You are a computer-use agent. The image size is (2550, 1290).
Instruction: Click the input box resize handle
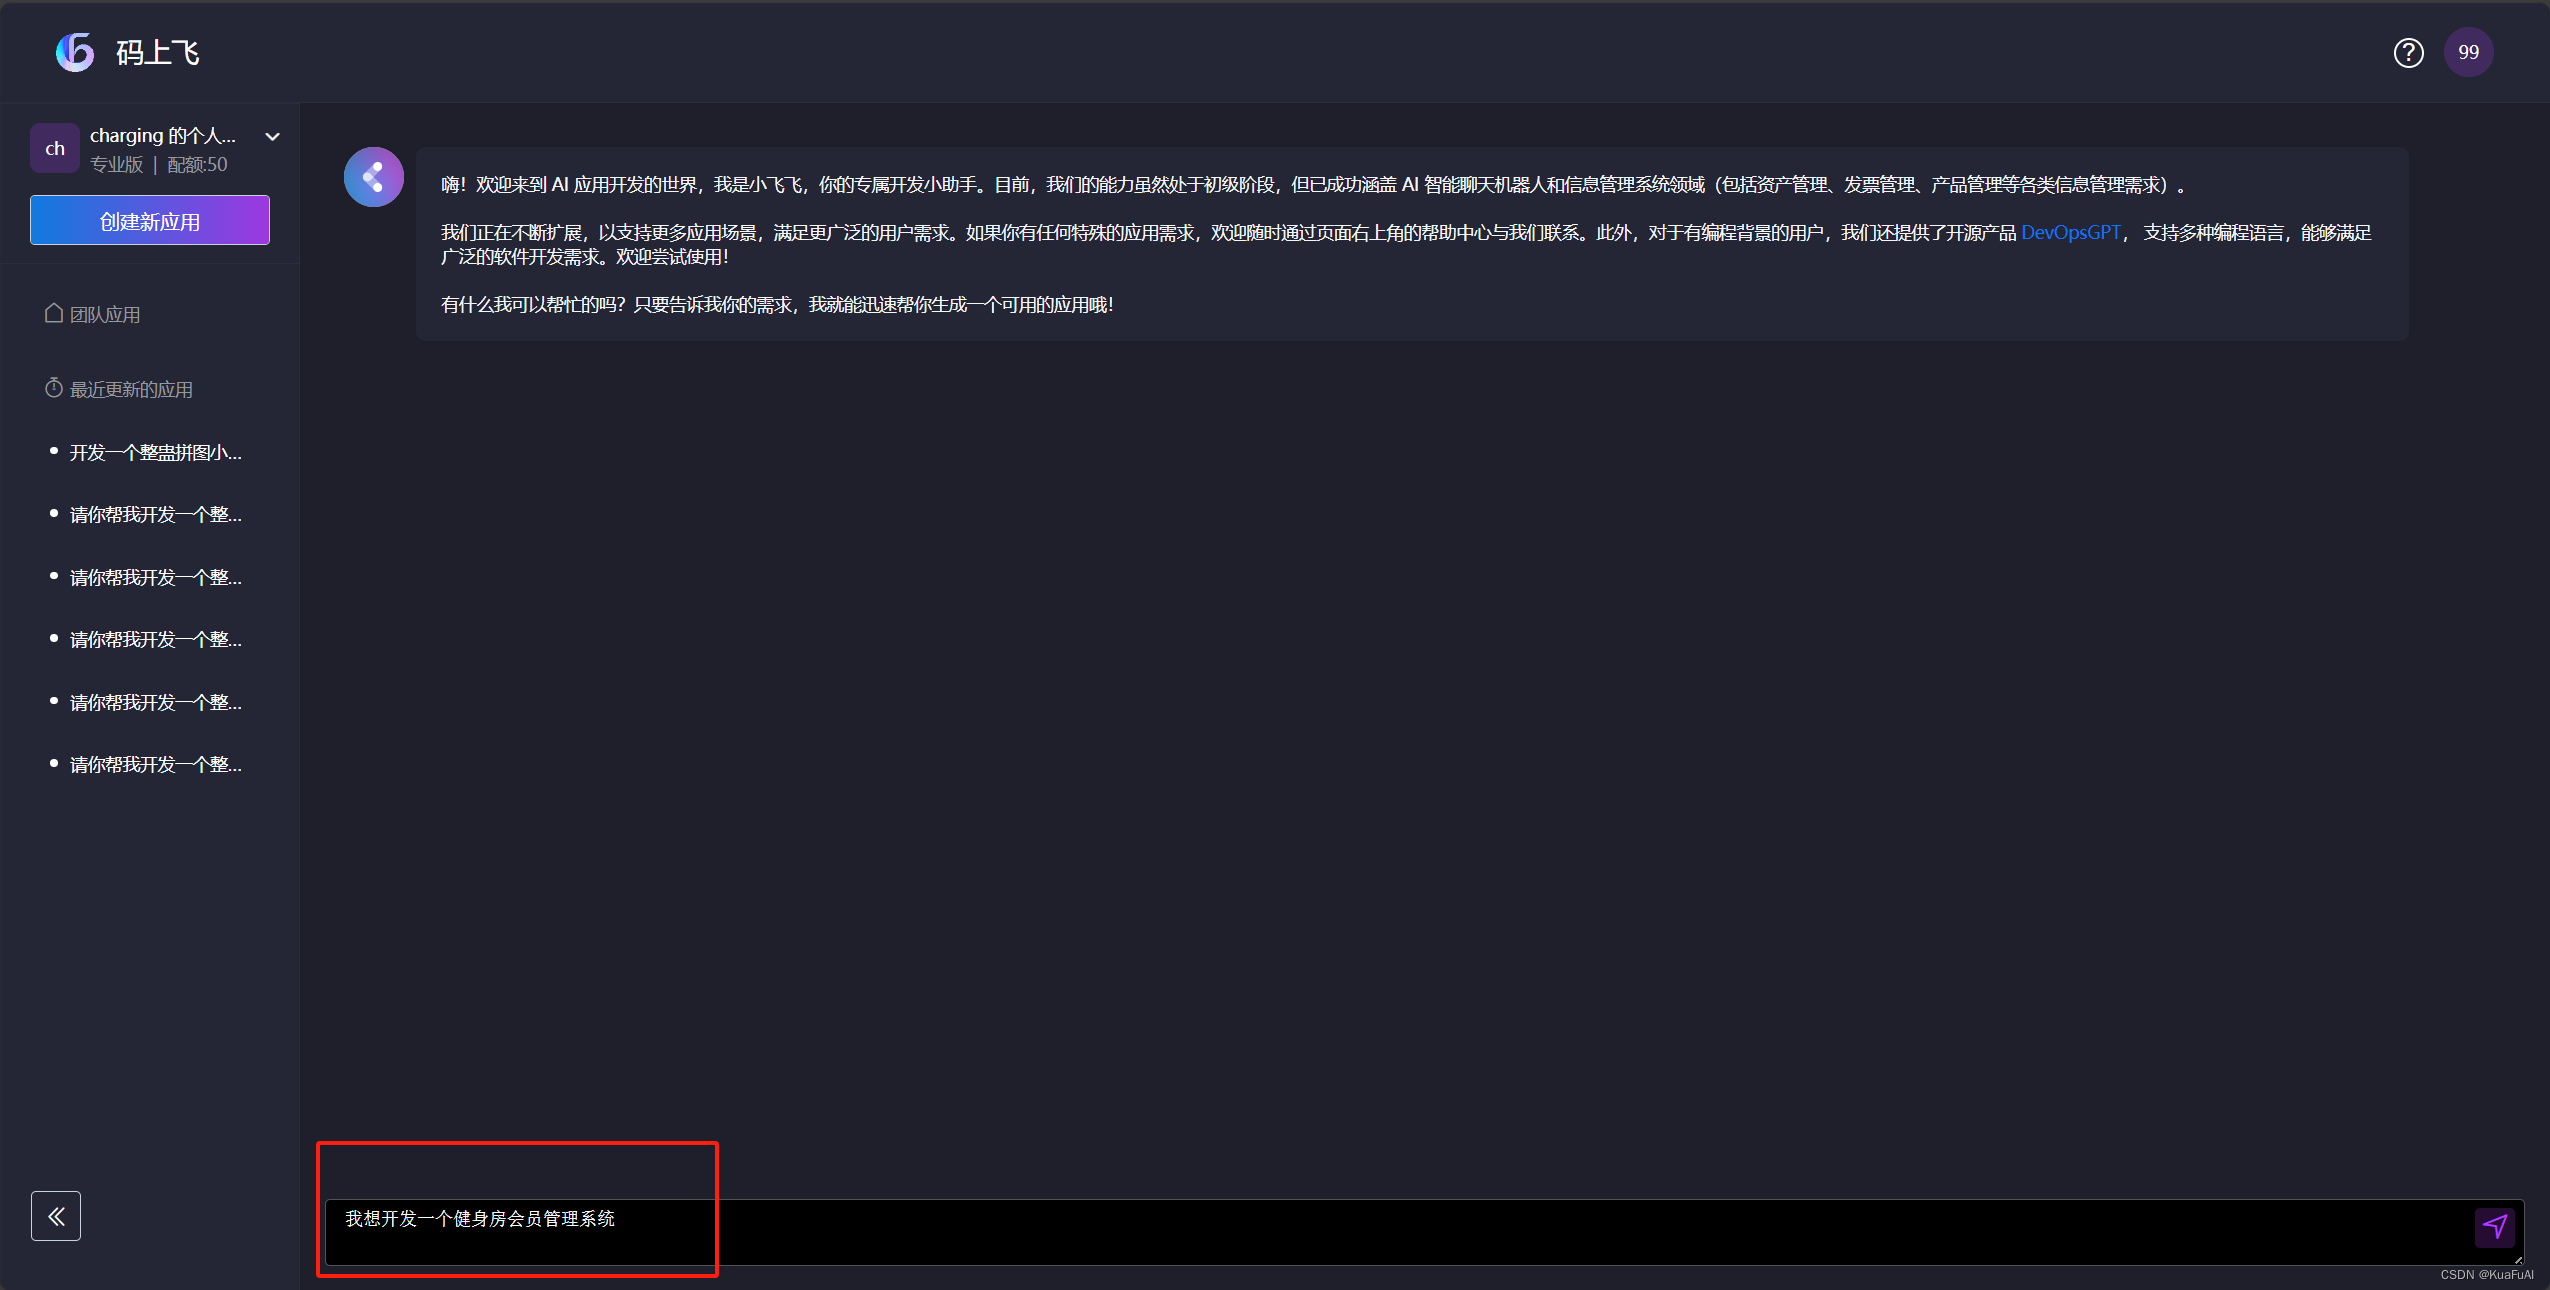2517,1260
